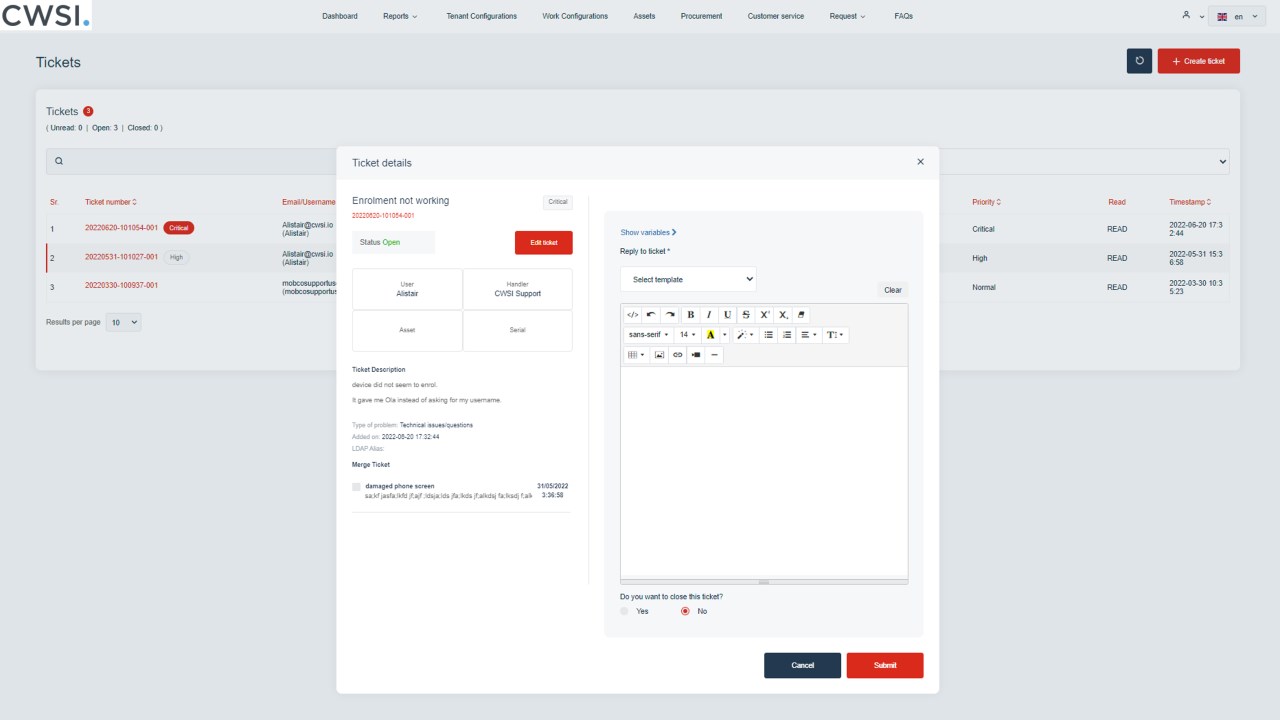This screenshot has height=720, width=1280.
Task: Select the No radio button
Action: point(687,611)
